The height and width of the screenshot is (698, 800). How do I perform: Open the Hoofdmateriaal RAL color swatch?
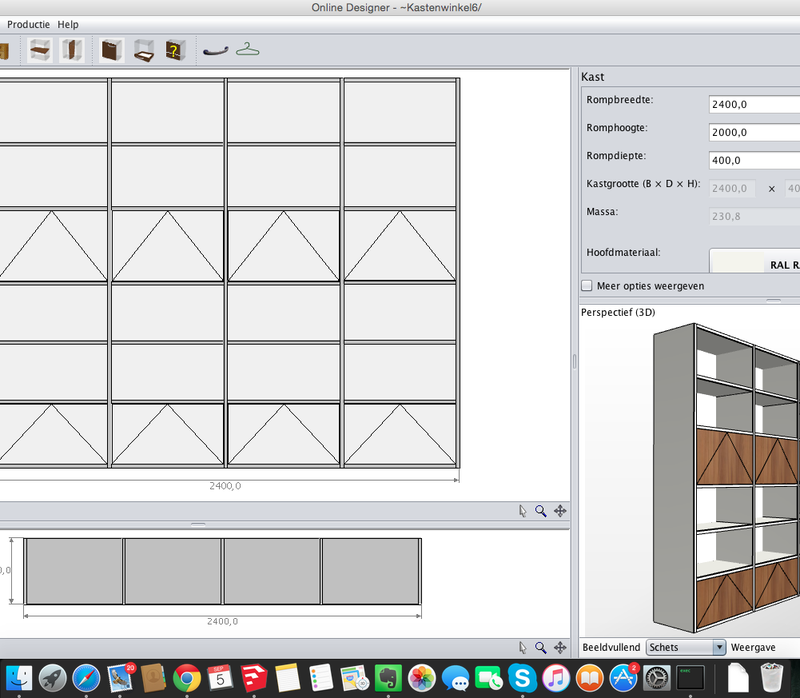pos(755,262)
